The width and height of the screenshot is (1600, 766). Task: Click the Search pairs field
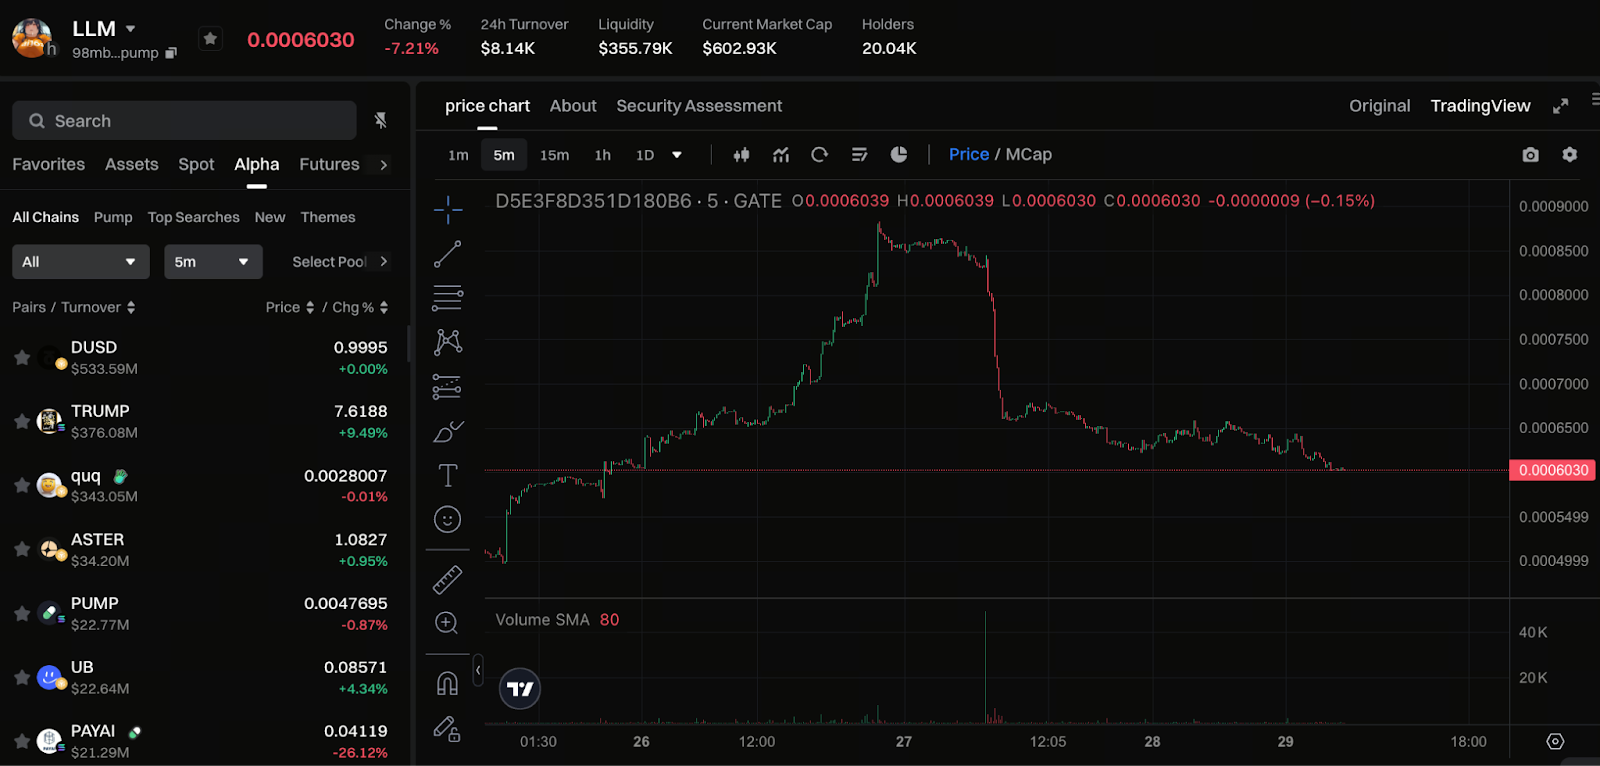[x=184, y=120]
